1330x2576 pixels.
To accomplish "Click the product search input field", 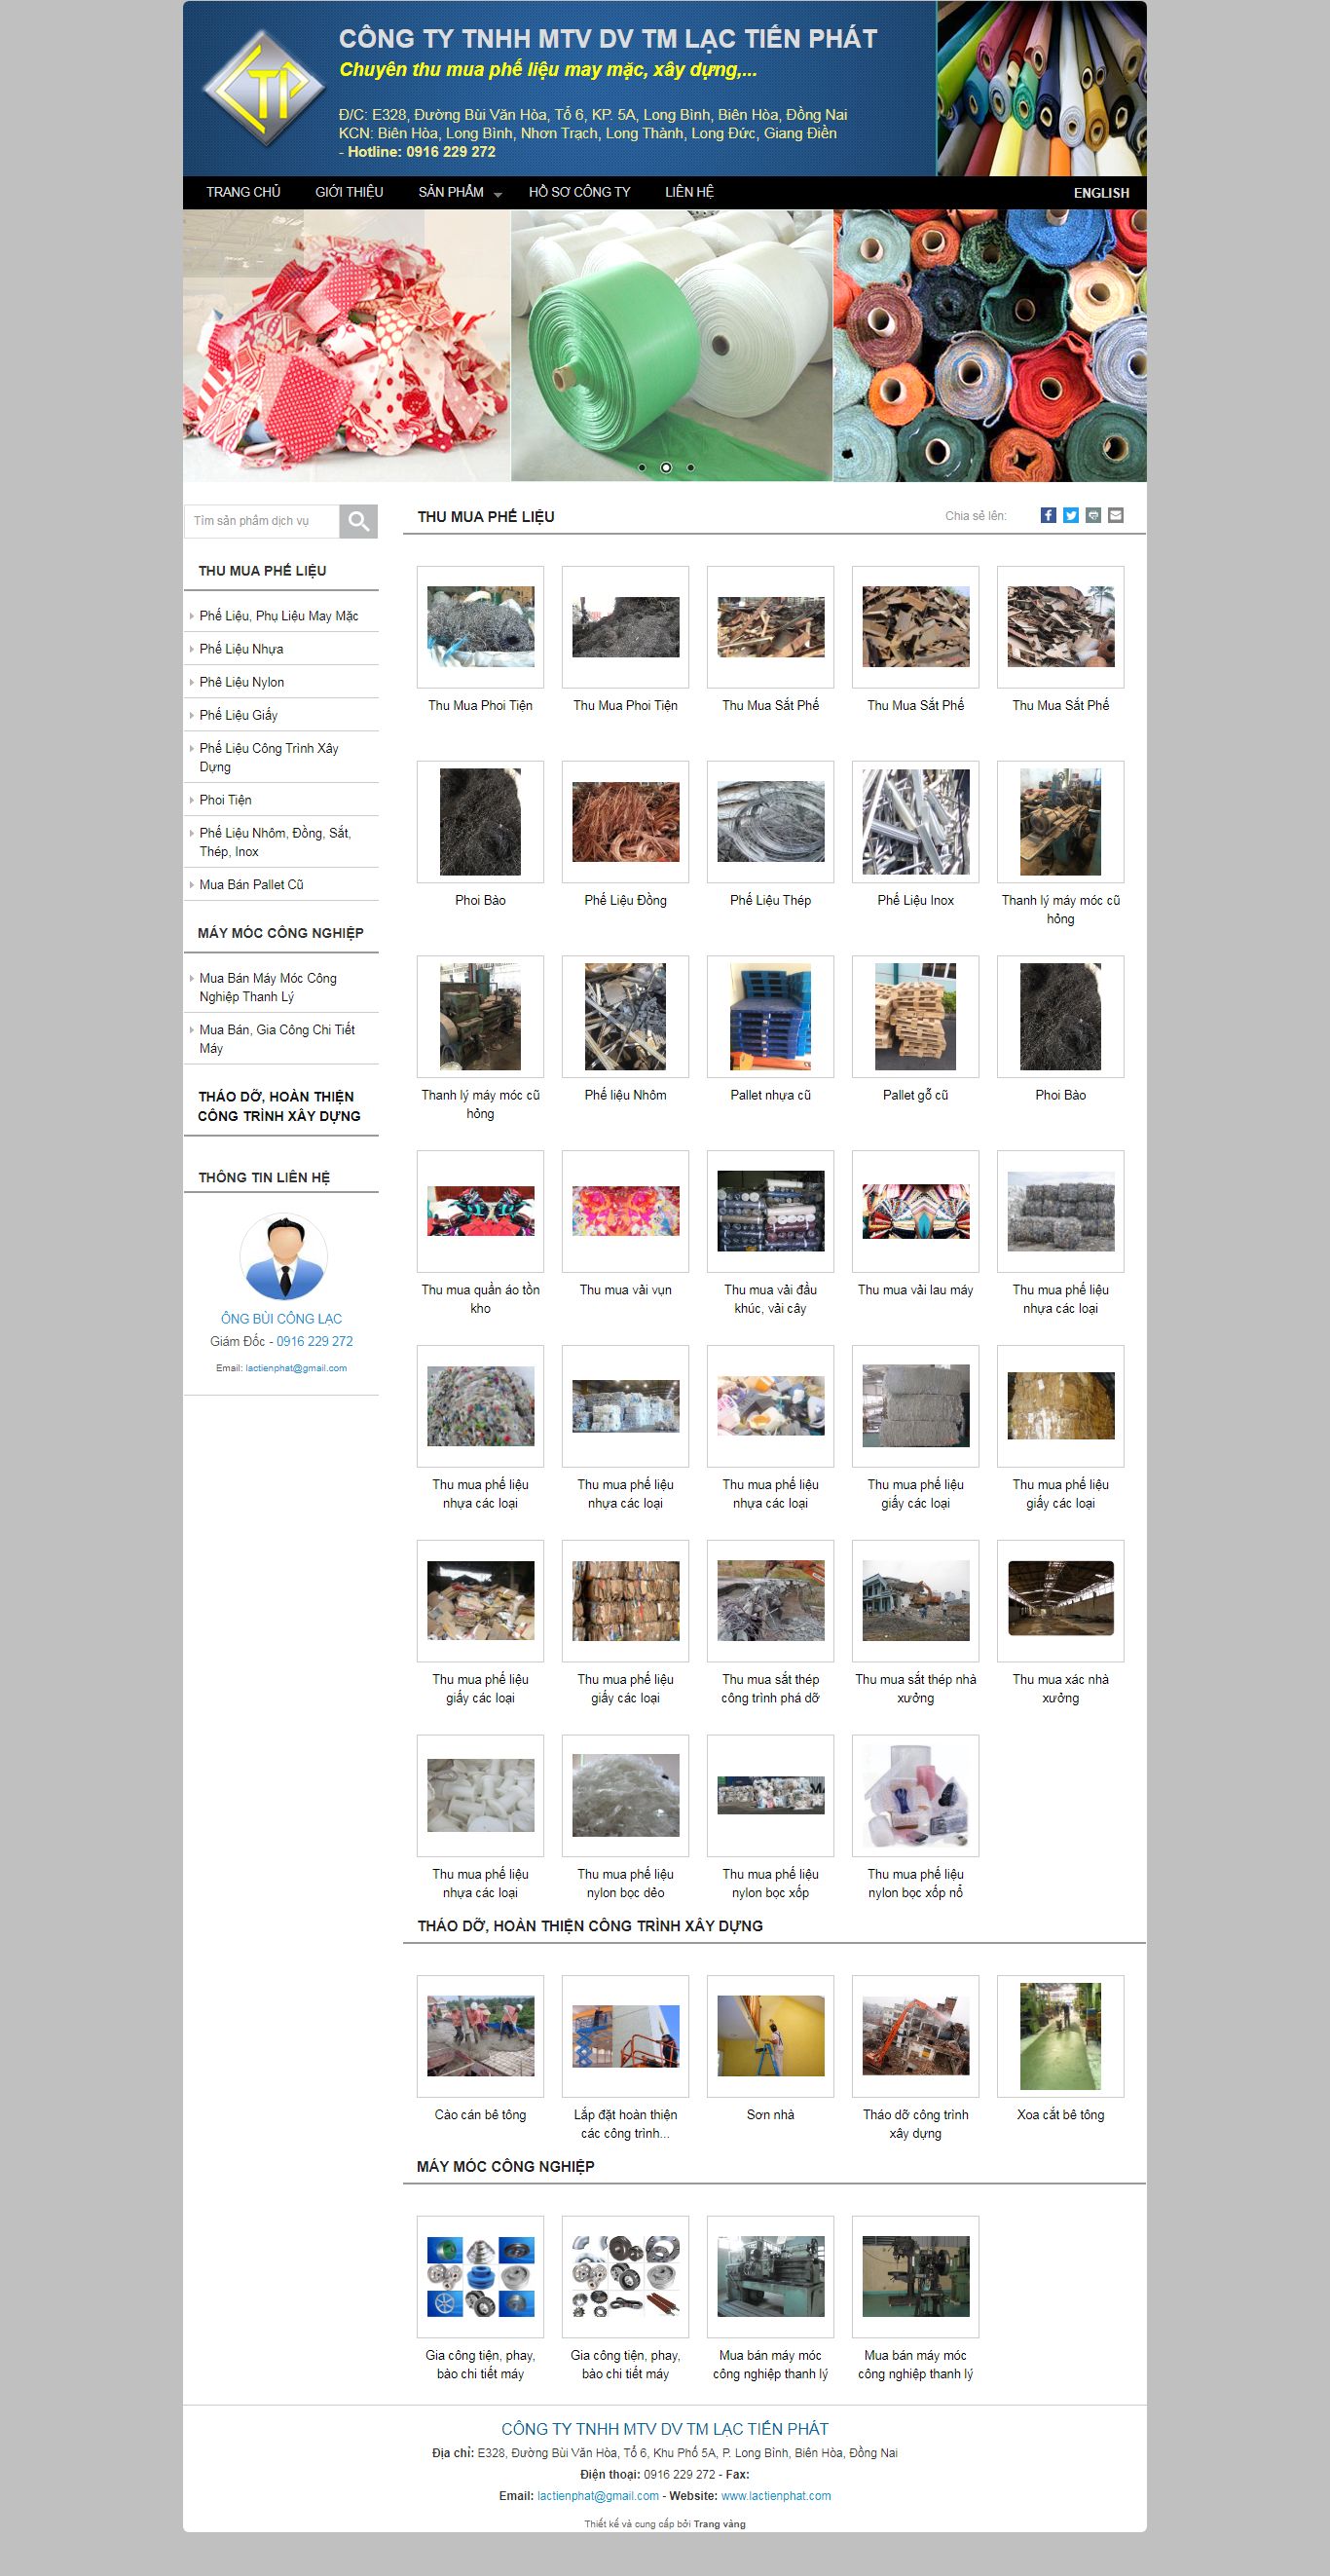I will point(262,521).
